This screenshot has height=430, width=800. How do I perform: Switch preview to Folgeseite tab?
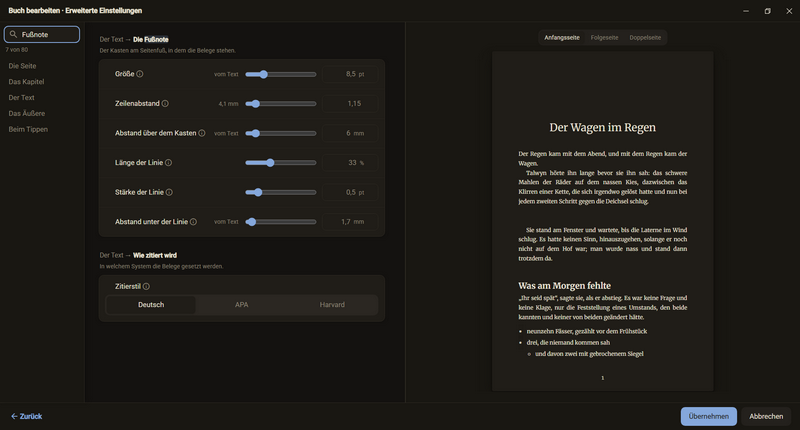[605, 38]
